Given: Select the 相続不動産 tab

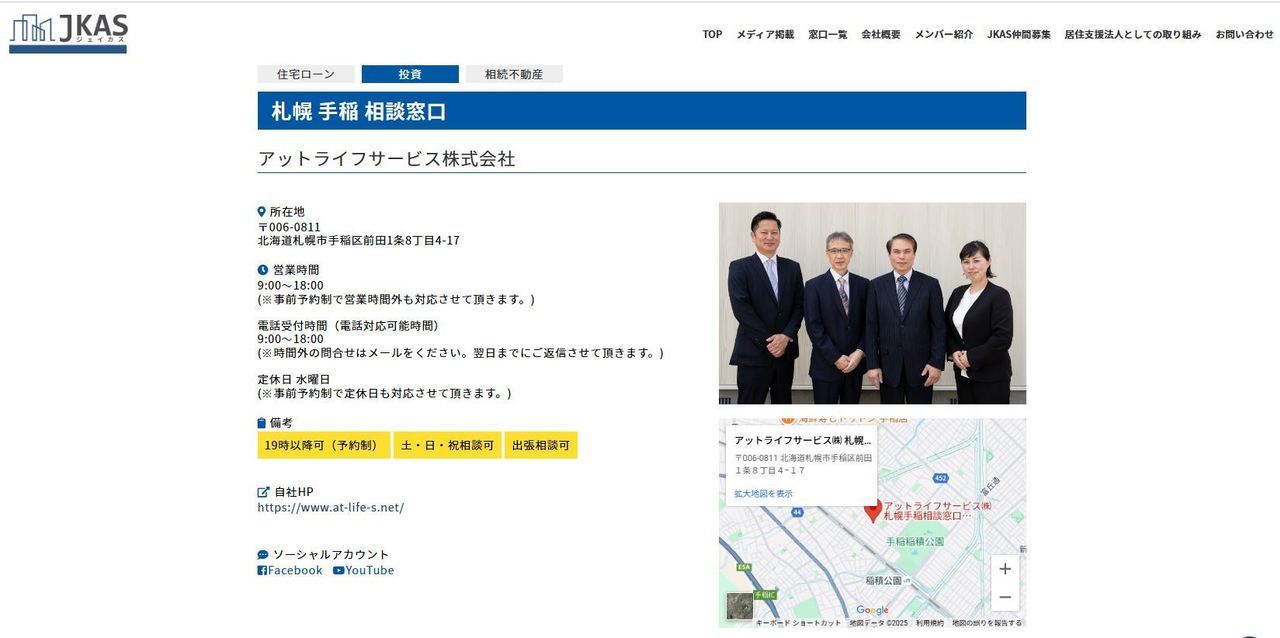Looking at the screenshot, I should (x=514, y=74).
